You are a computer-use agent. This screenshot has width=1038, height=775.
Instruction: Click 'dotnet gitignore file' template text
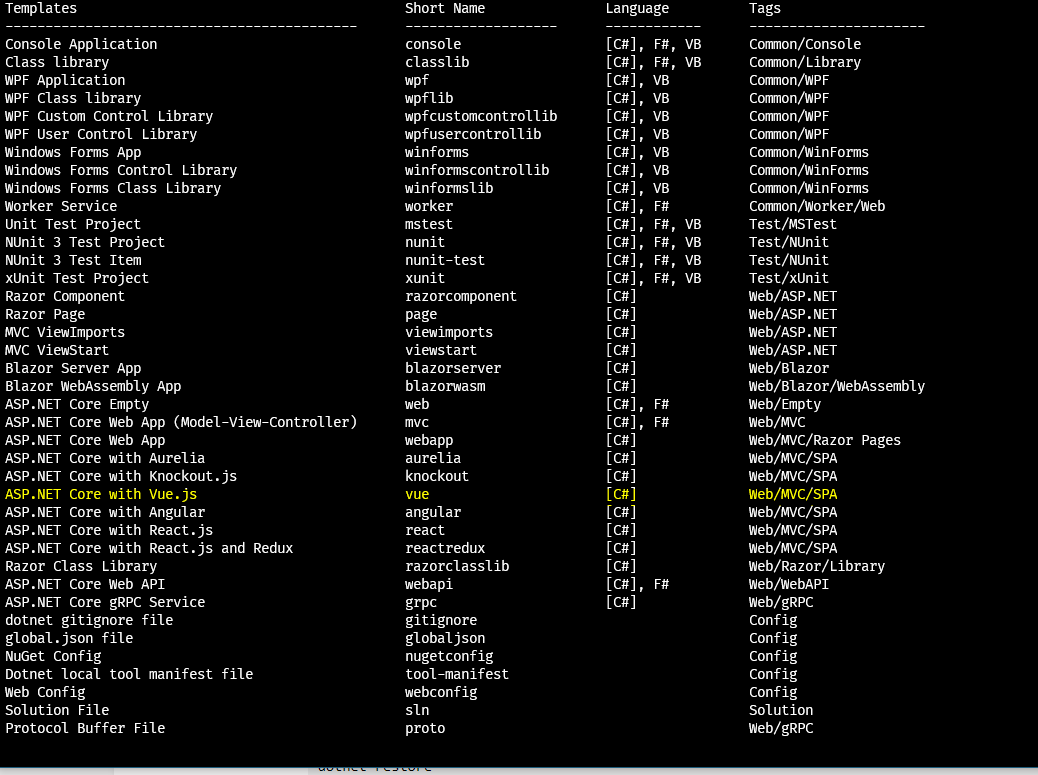pyautogui.click(x=89, y=620)
